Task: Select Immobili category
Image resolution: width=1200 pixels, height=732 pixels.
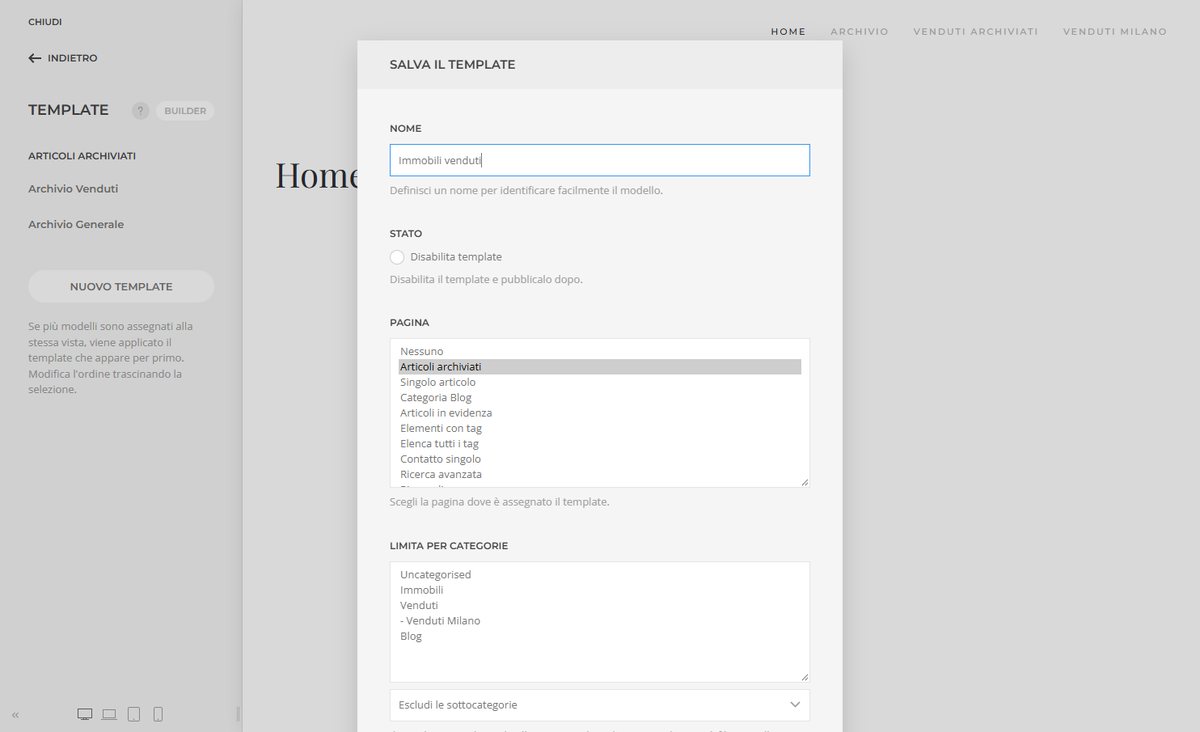Action: tap(600, 590)
